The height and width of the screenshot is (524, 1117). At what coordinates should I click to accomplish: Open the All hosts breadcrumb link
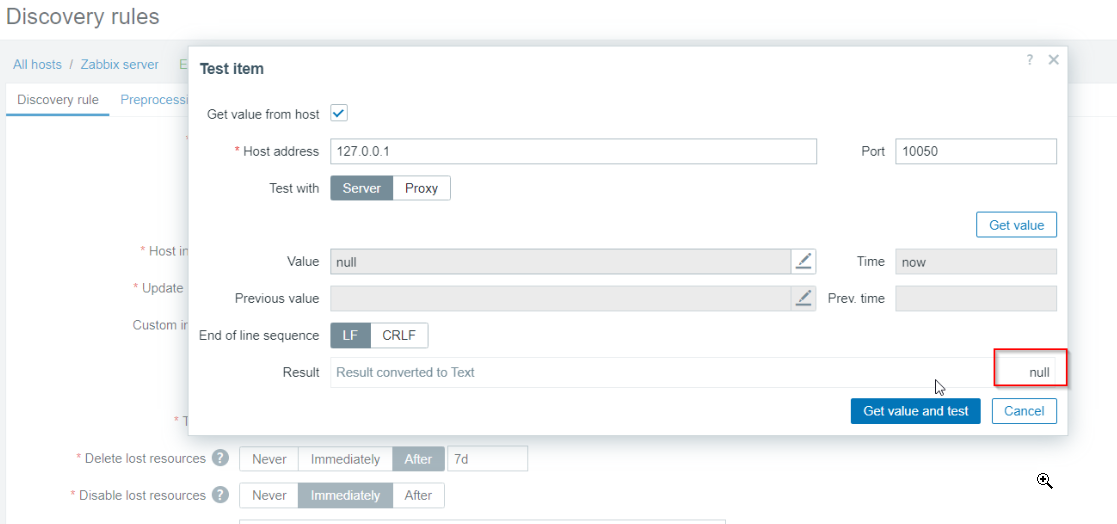tap(37, 64)
